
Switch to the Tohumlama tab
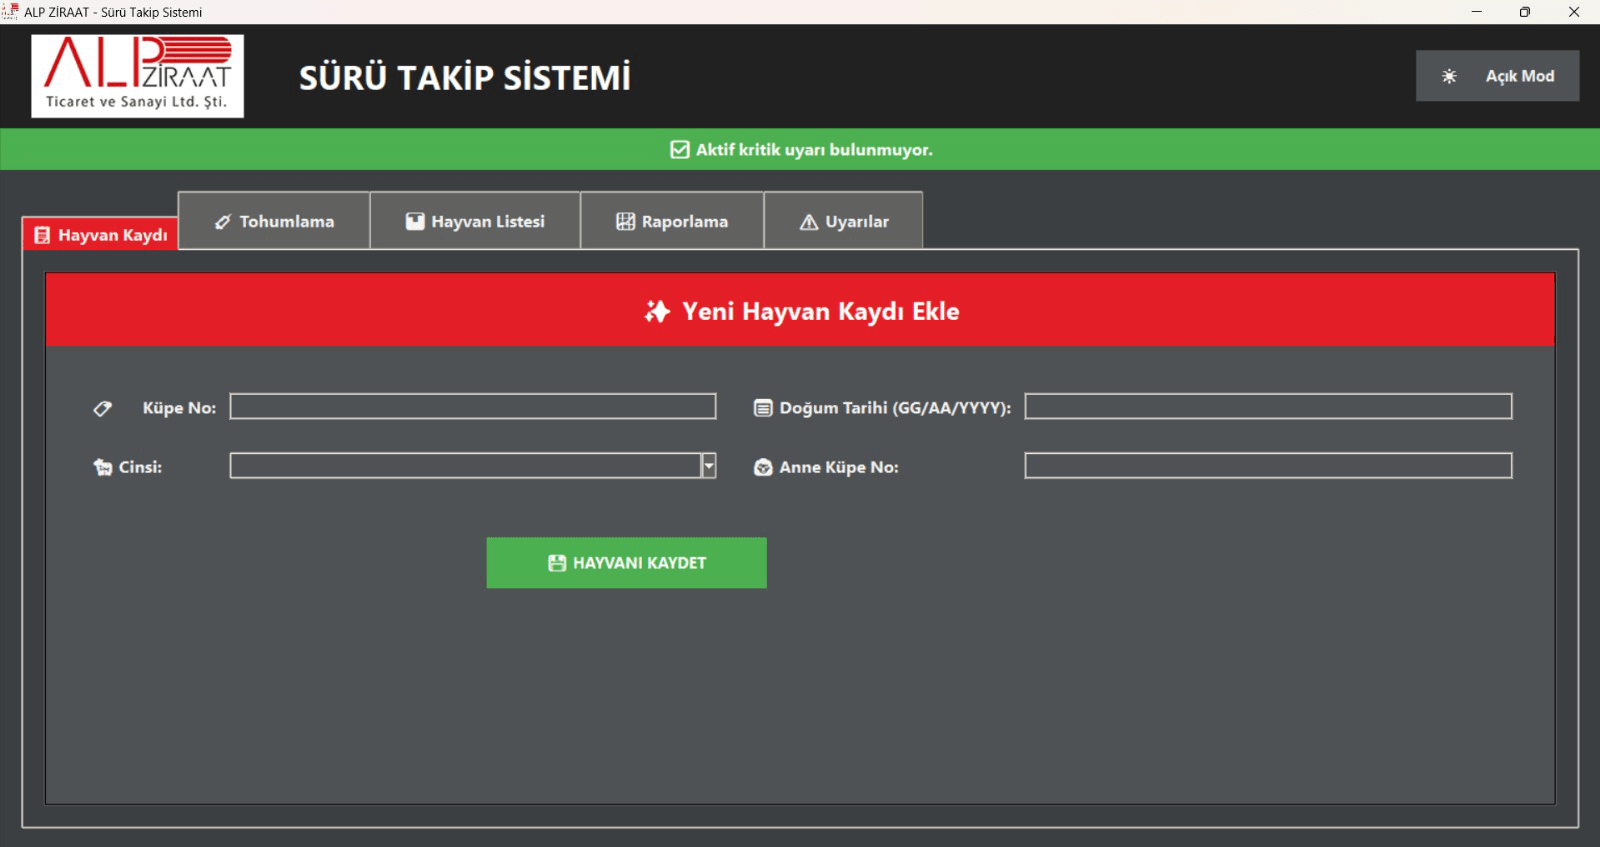point(274,221)
